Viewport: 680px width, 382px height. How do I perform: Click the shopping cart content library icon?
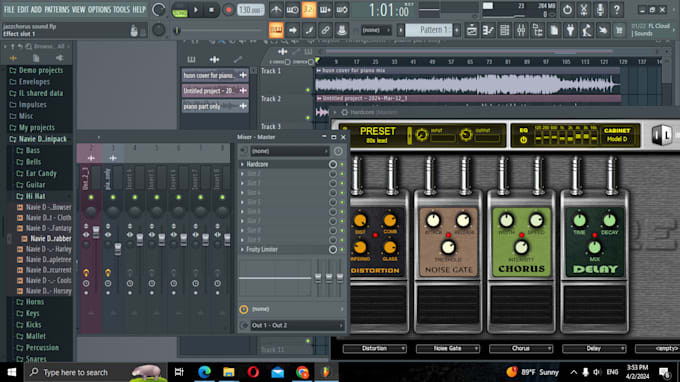tap(619, 30)
